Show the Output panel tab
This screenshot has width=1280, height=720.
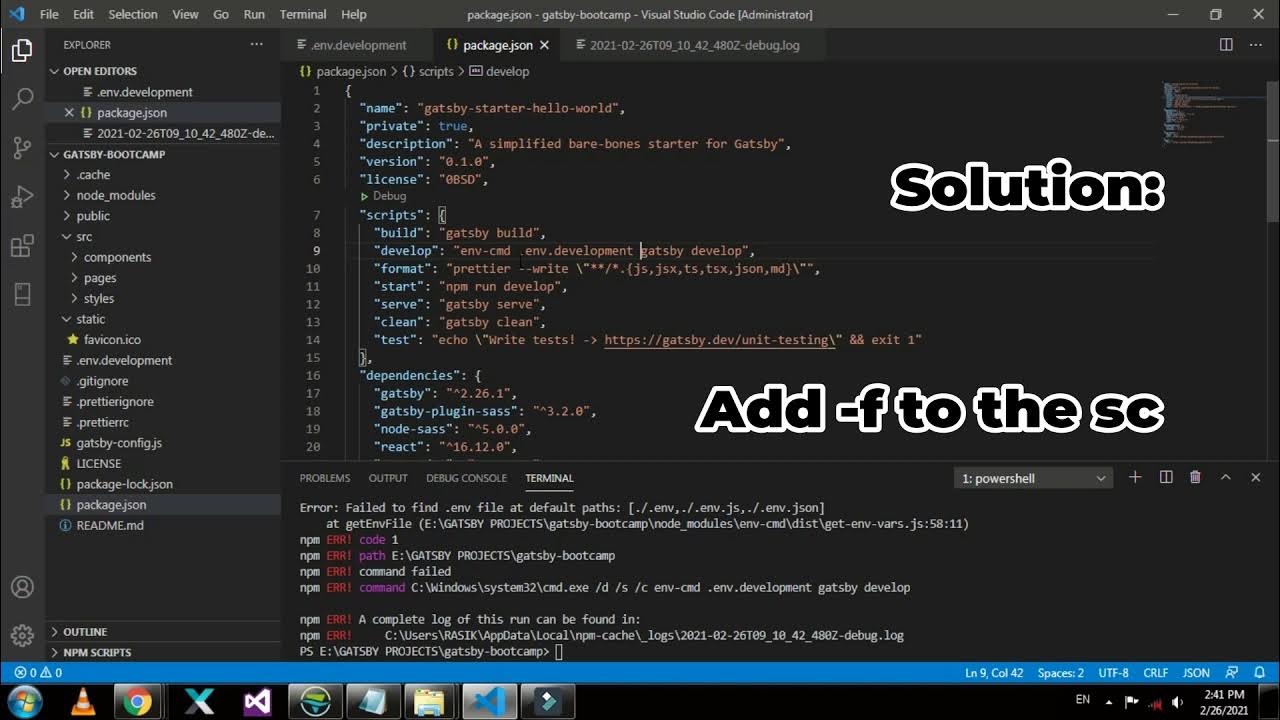tap(388, 478)
